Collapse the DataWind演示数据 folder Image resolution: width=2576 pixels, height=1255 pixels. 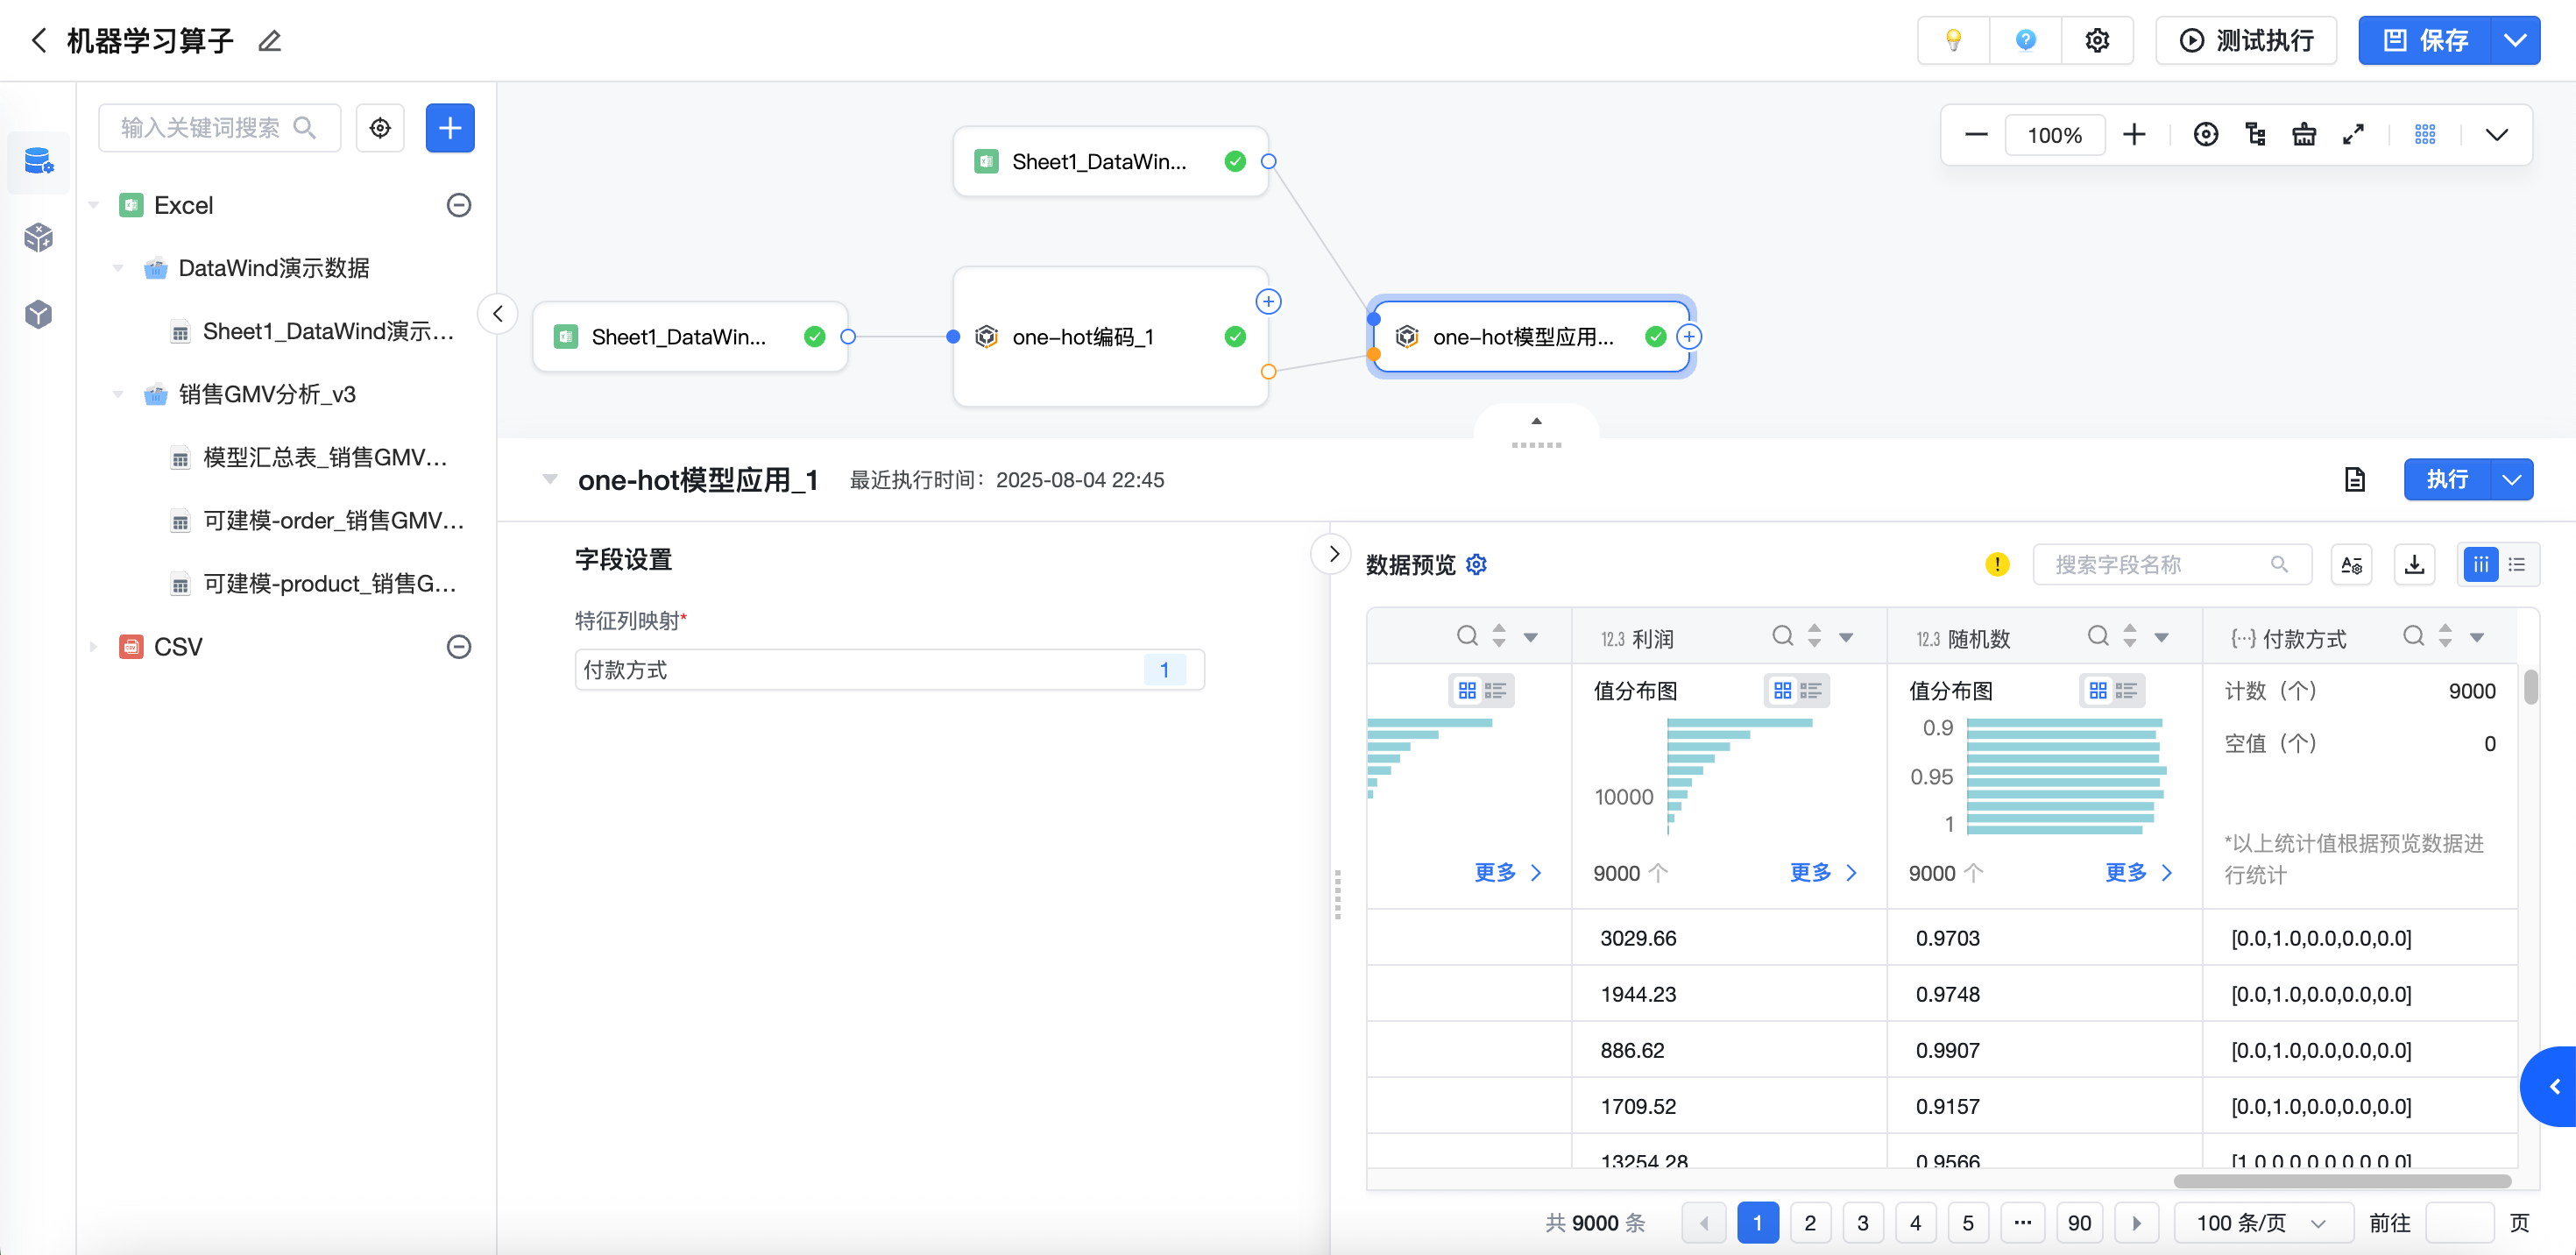[x=118, y=268]
